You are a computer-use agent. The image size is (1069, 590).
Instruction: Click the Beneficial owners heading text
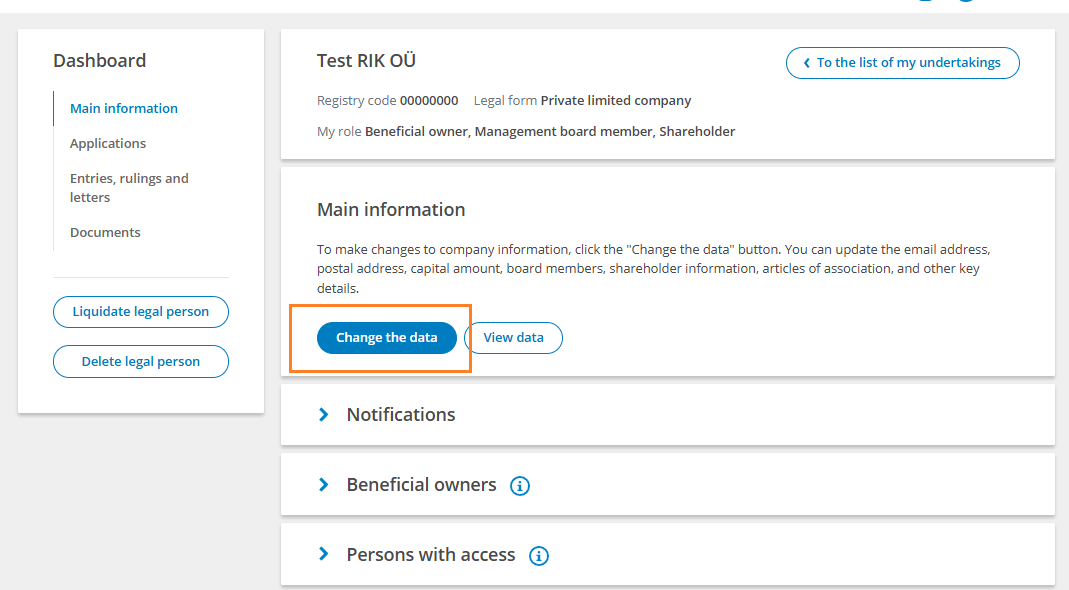[421, 485]
